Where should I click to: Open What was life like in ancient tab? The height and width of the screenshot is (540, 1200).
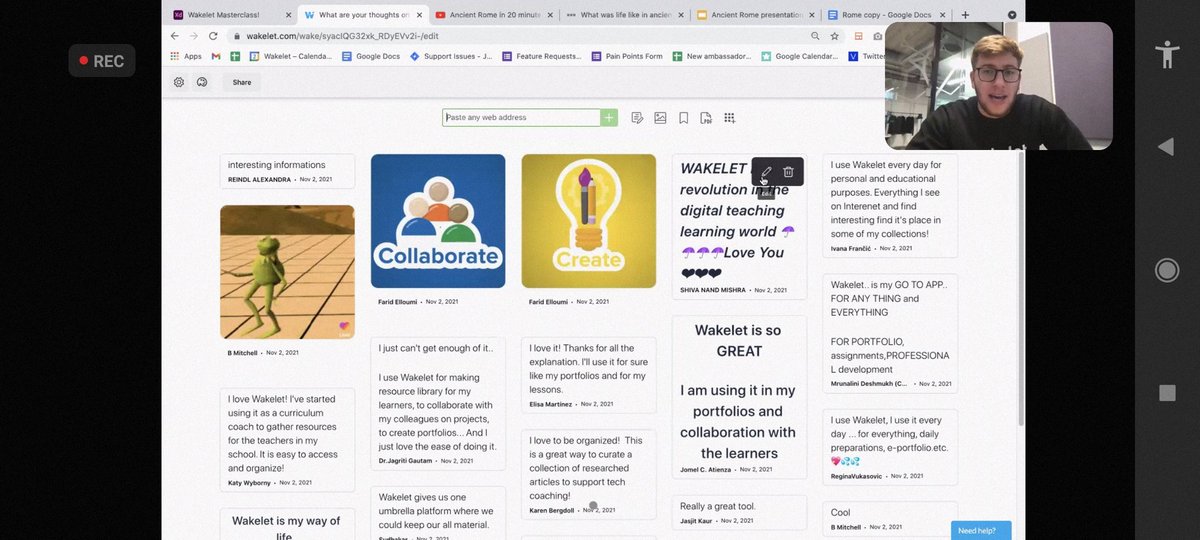pyautogui.click(x=625, y=15)
